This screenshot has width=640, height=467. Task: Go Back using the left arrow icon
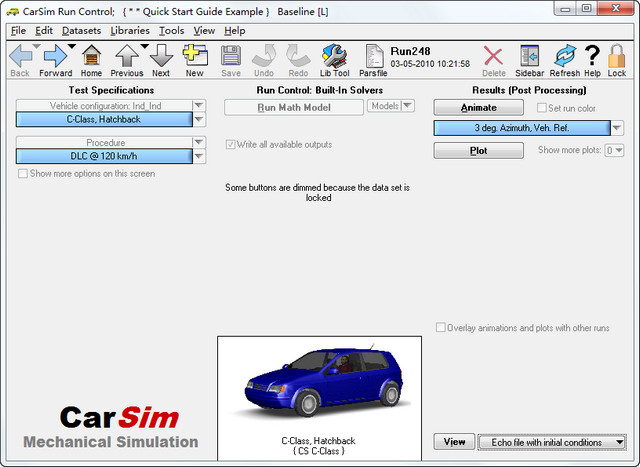point(20,56)
